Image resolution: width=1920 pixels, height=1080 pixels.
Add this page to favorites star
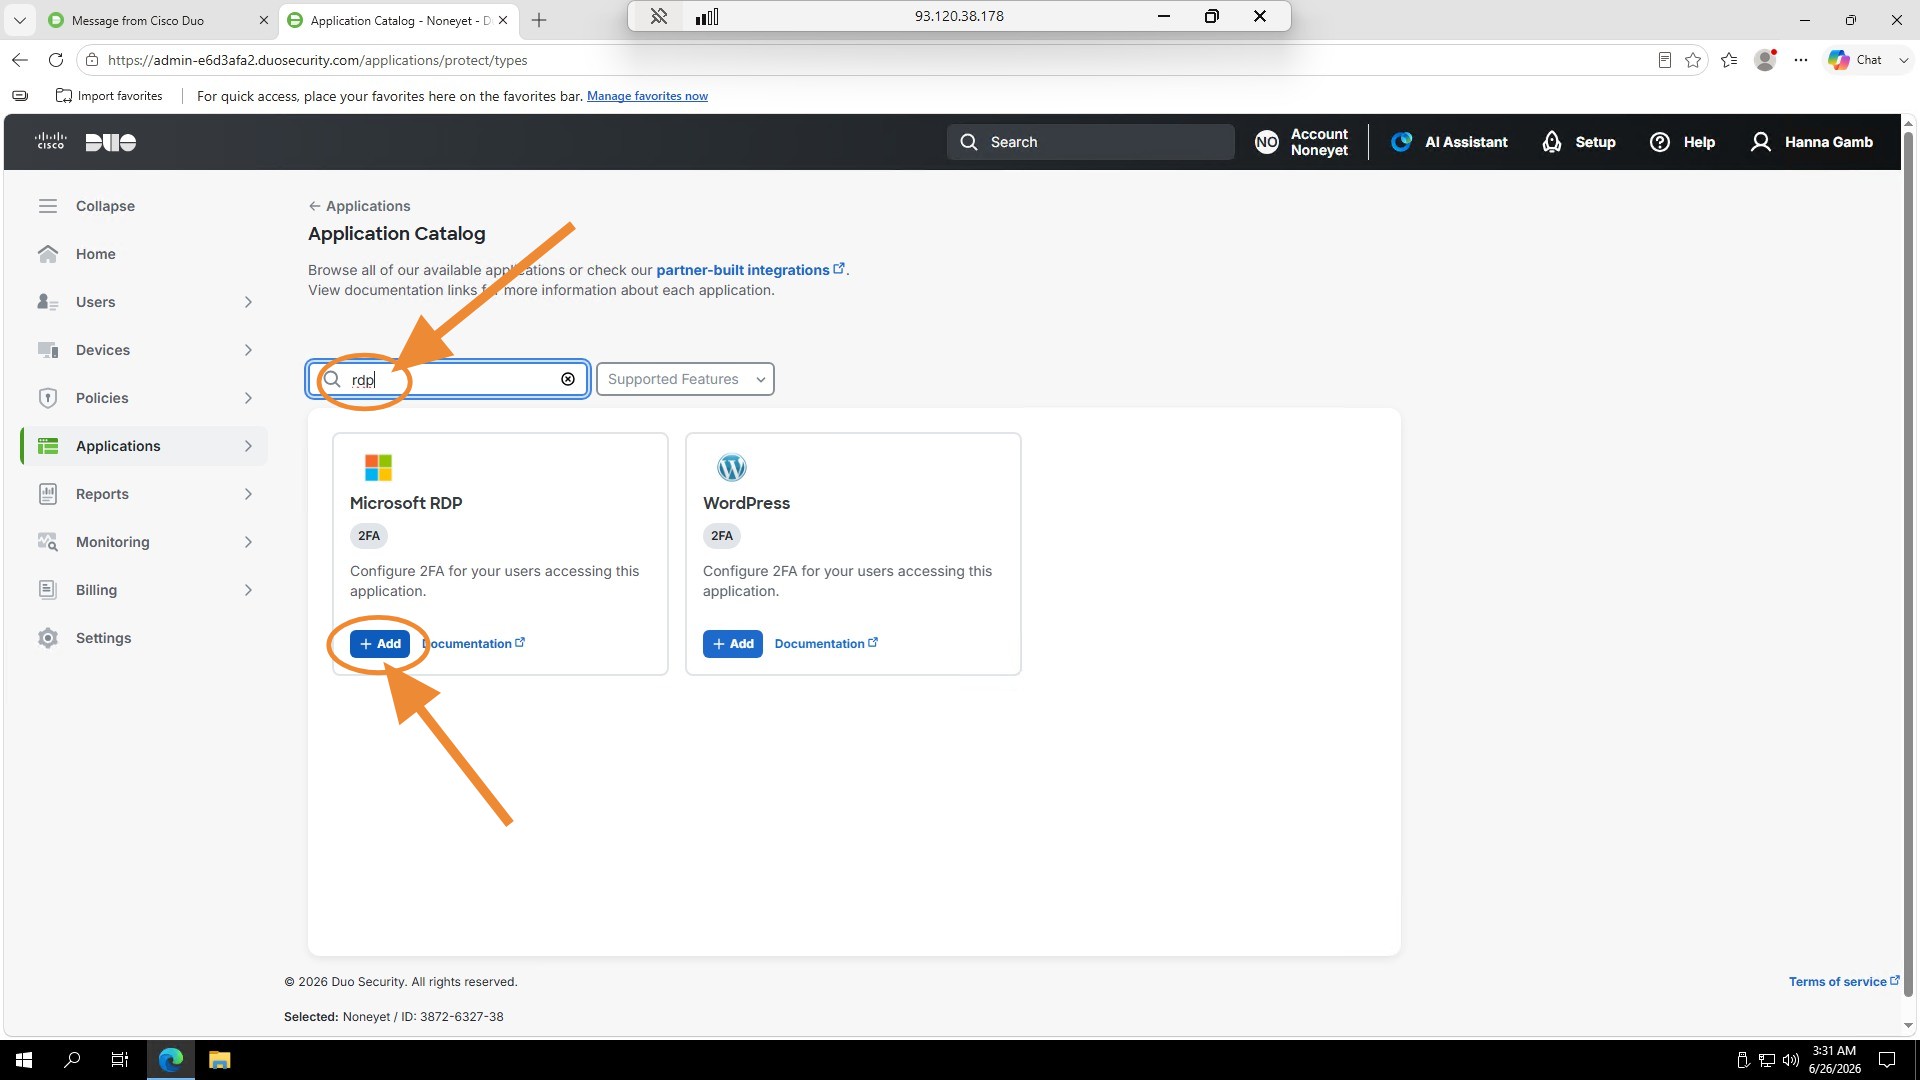coord(1692,60)
